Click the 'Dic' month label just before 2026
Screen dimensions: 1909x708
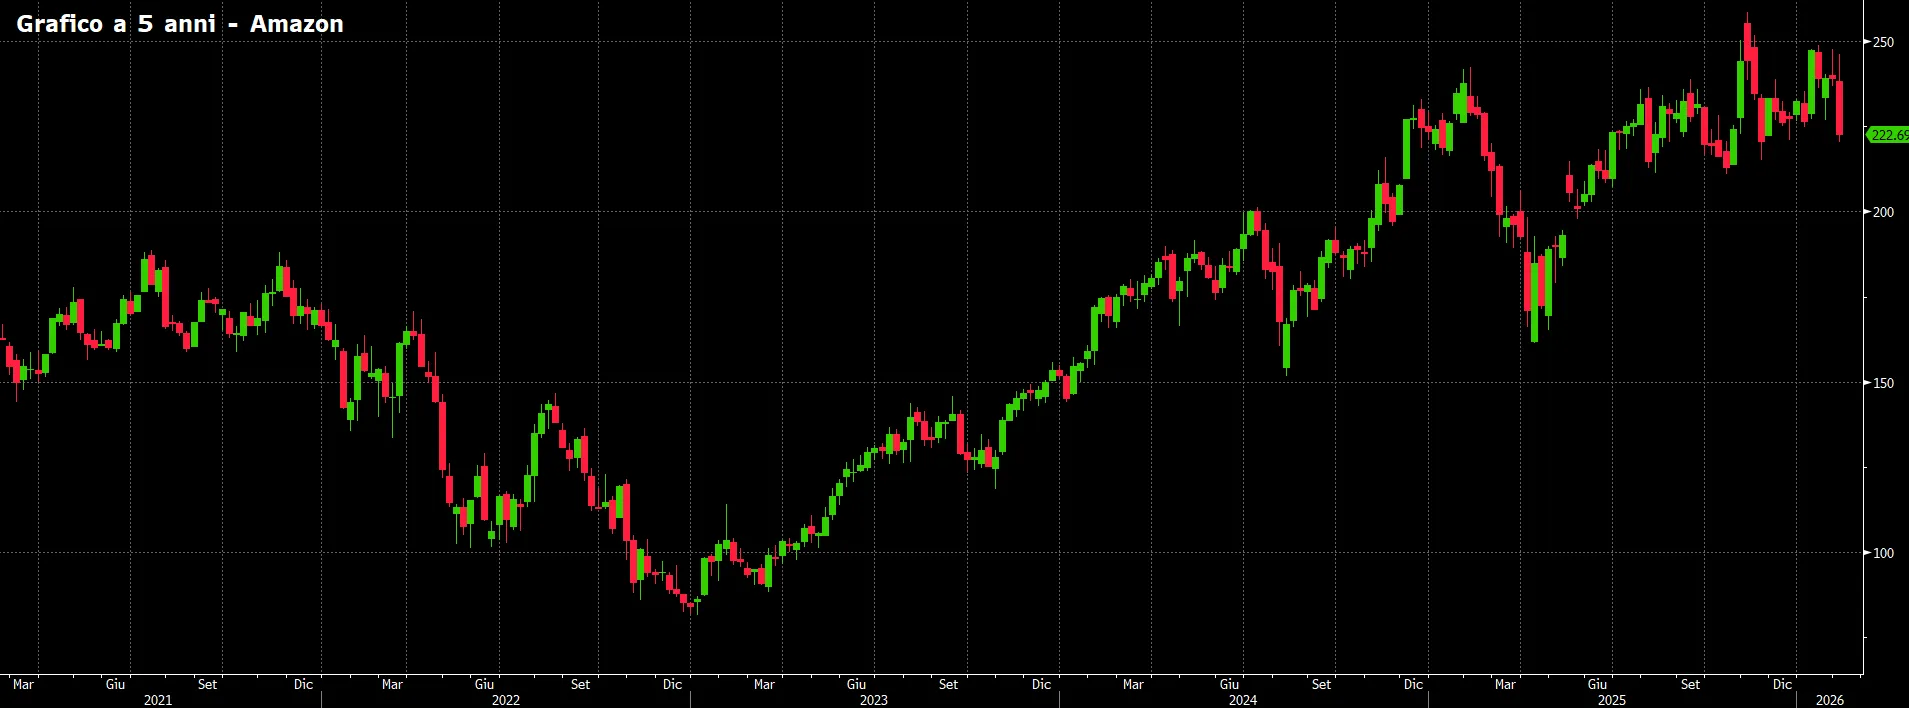[x=1782, y=684]
